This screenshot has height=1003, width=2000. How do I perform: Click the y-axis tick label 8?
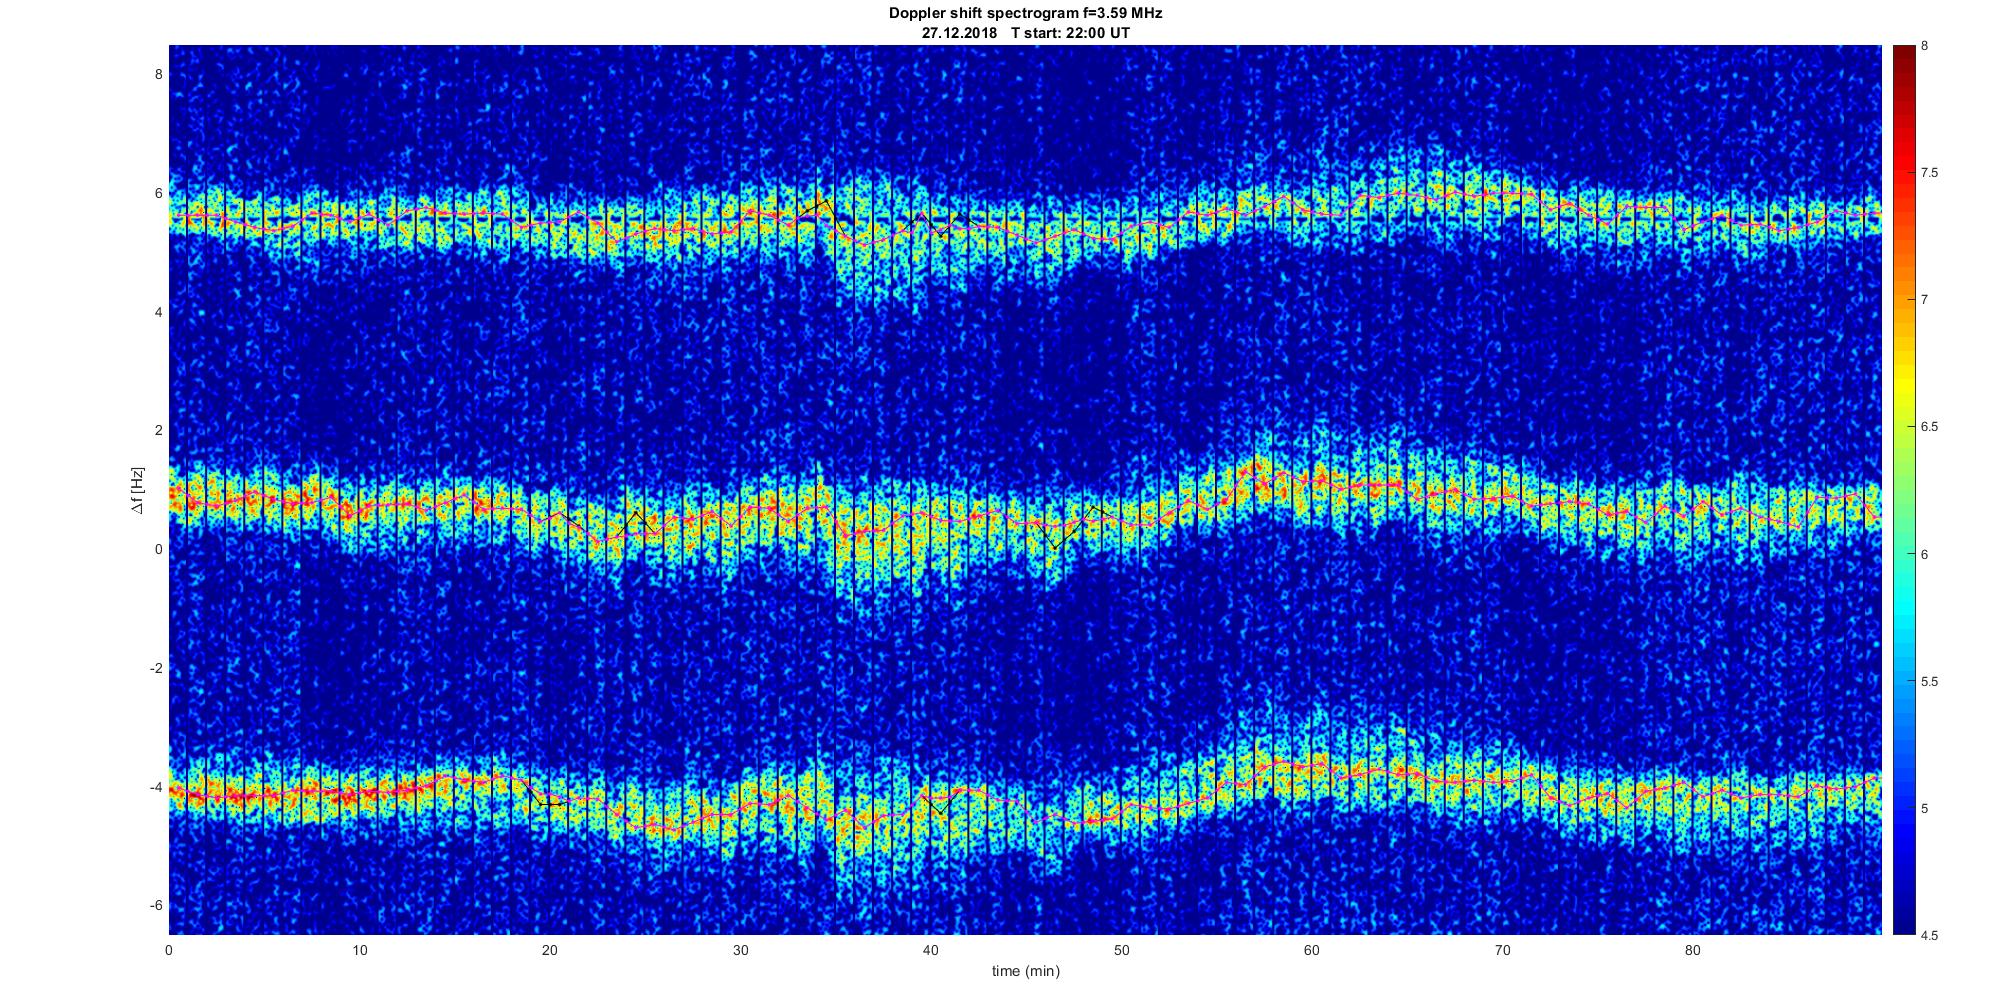(x=158, y=74)
